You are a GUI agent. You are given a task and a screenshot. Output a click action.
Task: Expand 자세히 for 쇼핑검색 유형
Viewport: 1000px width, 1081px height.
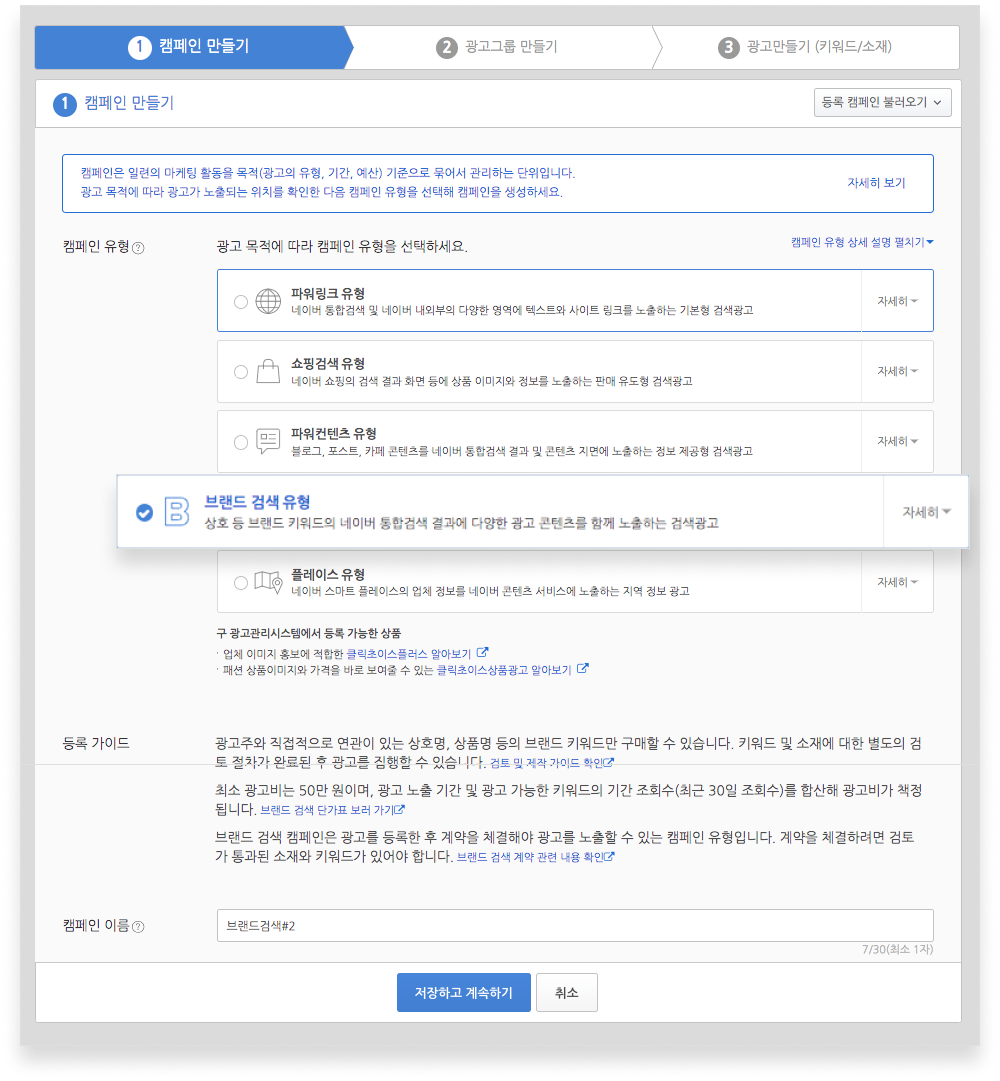coord(897,371)
